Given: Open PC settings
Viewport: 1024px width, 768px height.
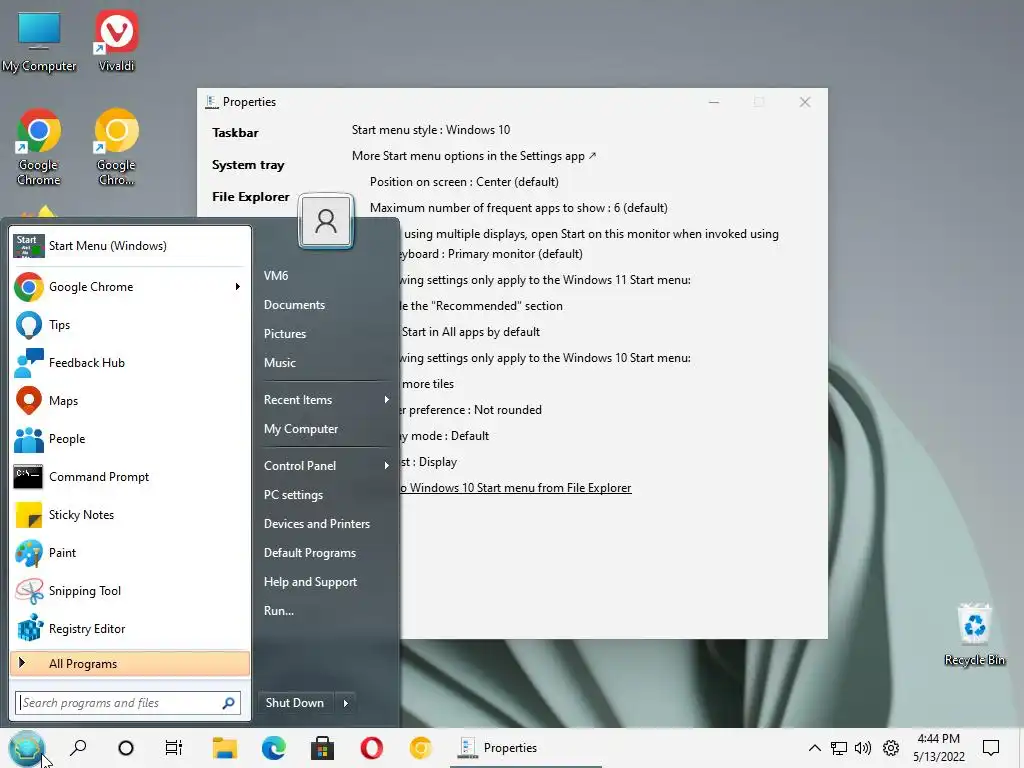Looking at the screenshot, I should click(x=293, y=495).
